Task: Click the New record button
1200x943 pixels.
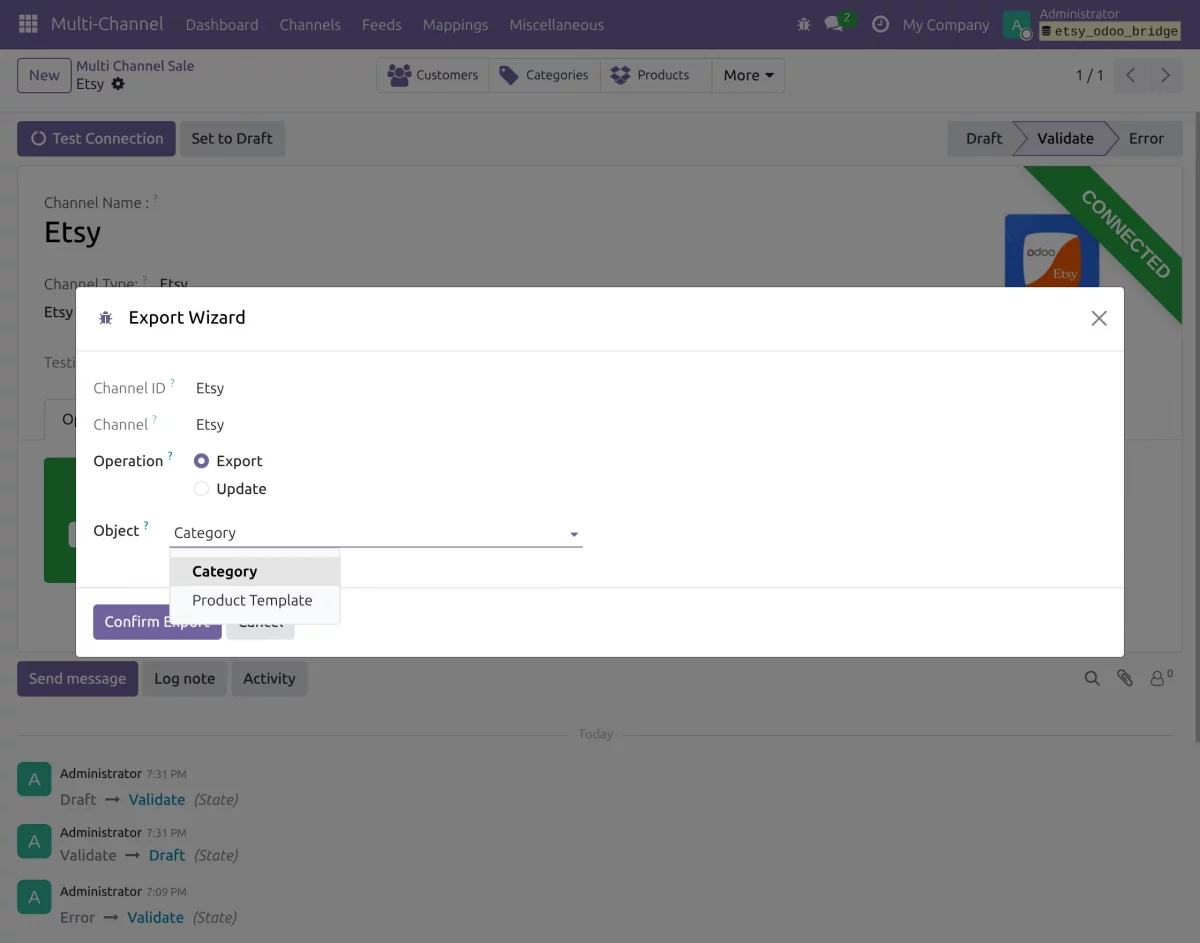Action: point(44,75)
